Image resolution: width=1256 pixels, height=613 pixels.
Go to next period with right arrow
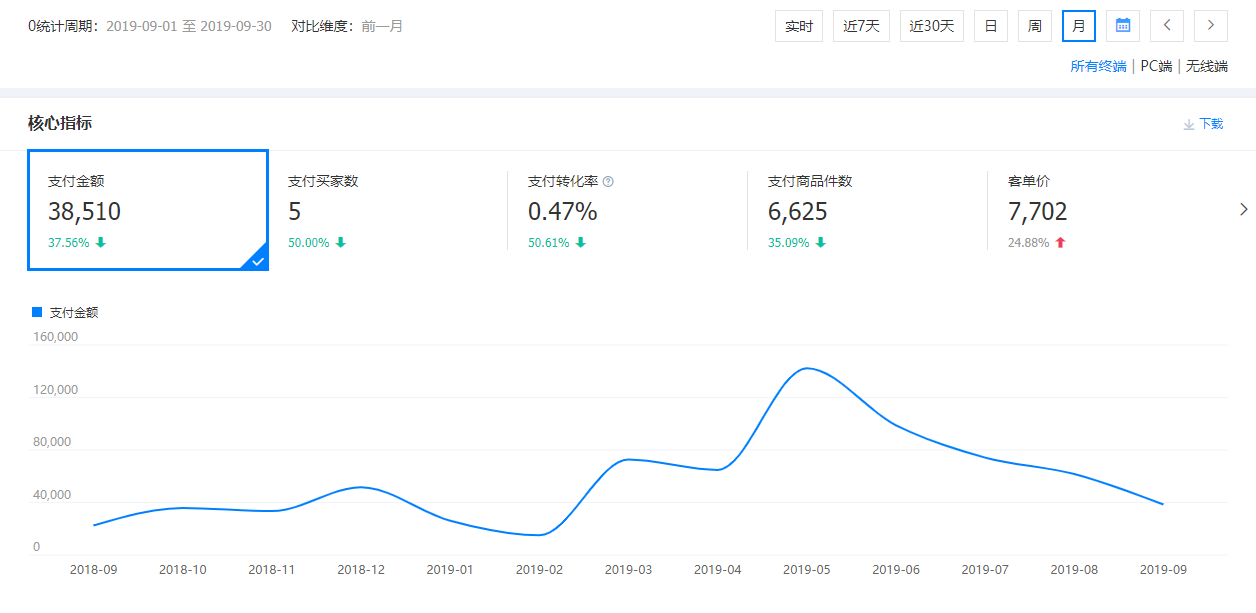[1211, 26]
